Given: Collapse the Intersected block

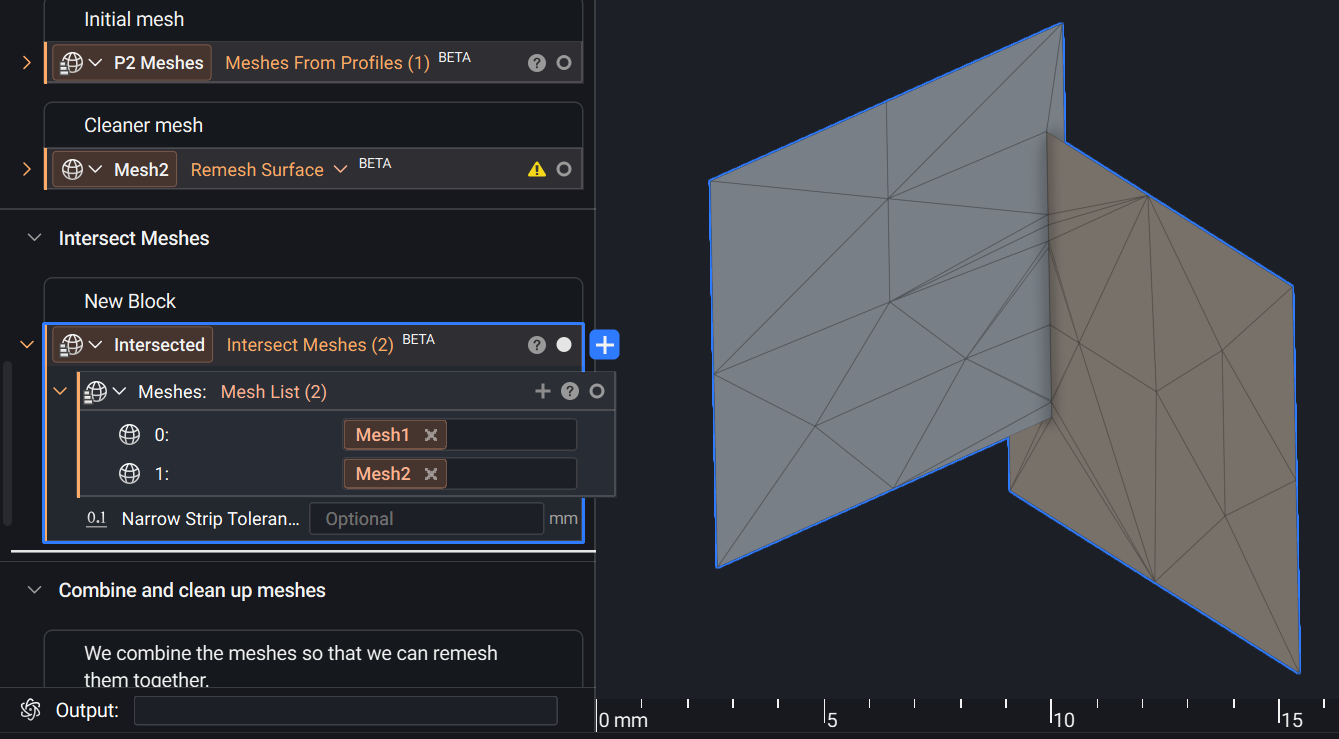Looking at the screenshot, I should (27, 345).
